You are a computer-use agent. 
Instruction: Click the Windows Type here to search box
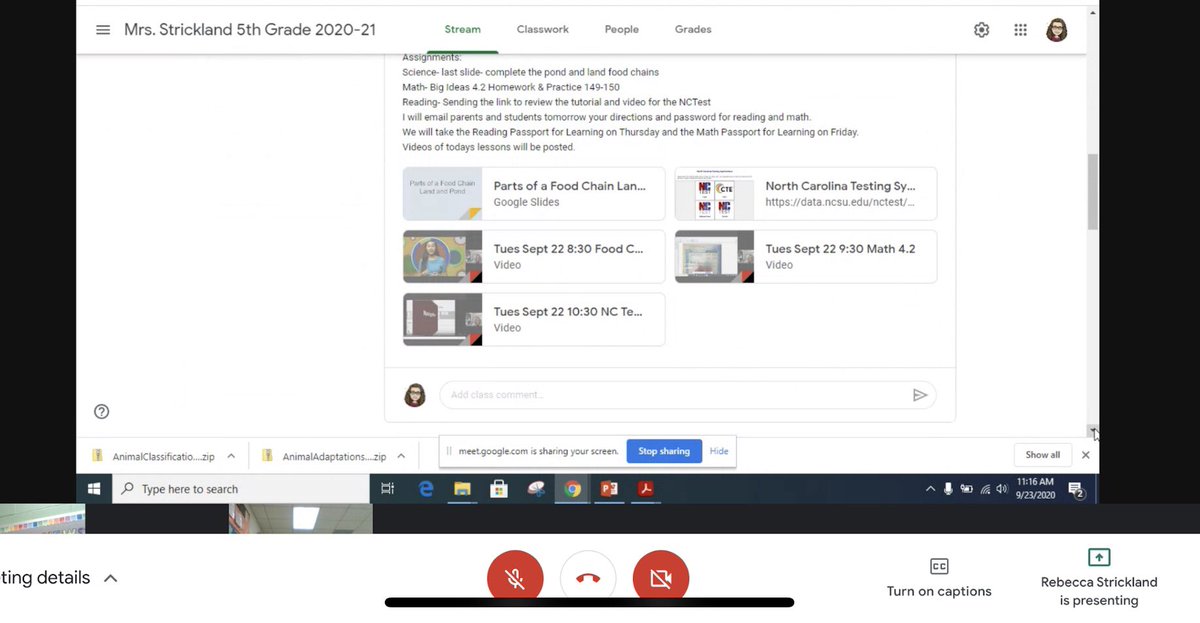[x=240, y=489]
